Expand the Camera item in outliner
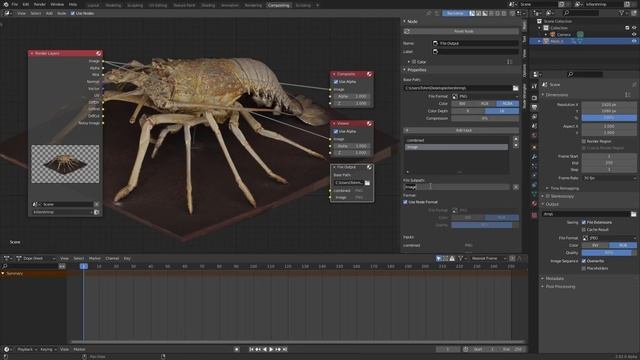 (546, 35)
